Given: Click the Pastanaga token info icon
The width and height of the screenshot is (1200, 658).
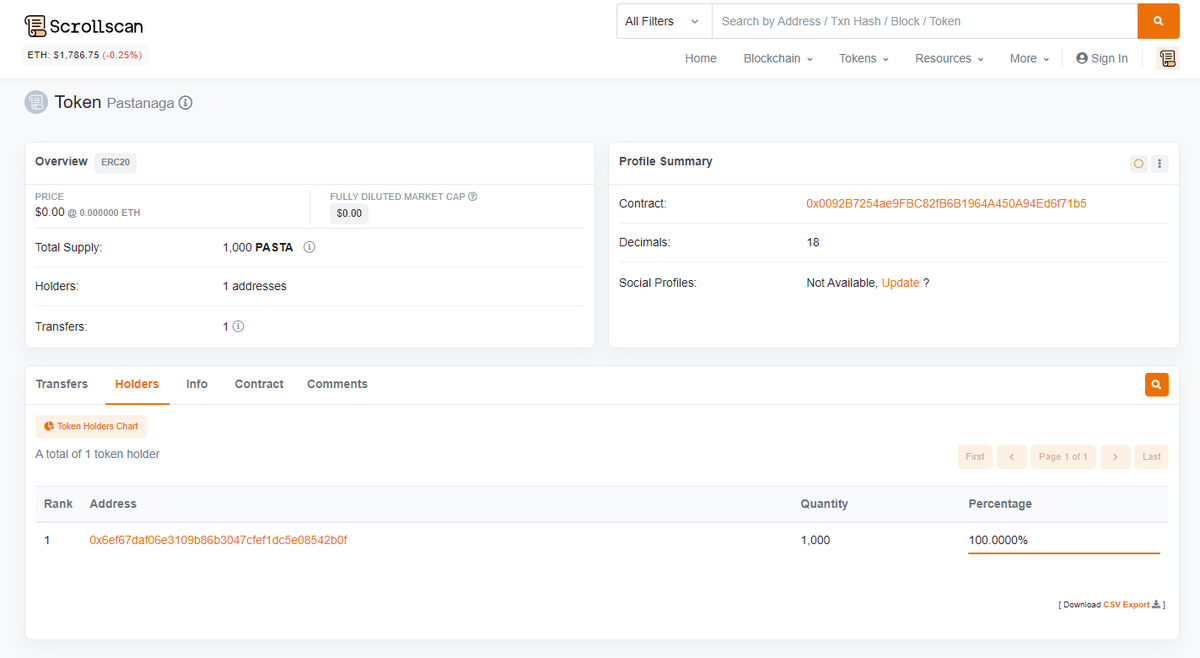Looking at the screenshot, I should tap(186, 103).
